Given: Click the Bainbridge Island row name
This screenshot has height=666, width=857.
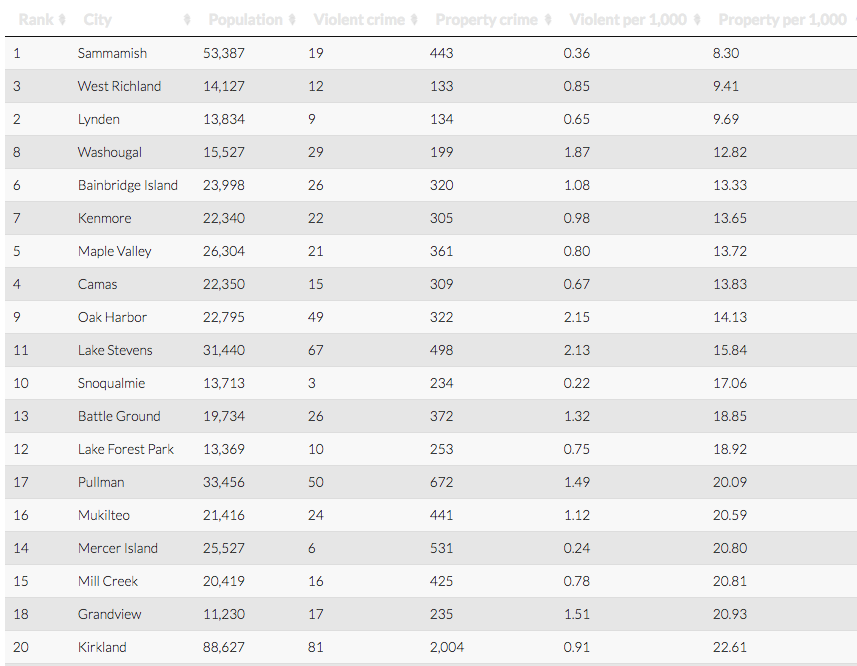Looking at the screenshot, I should (x=127, y=185).
